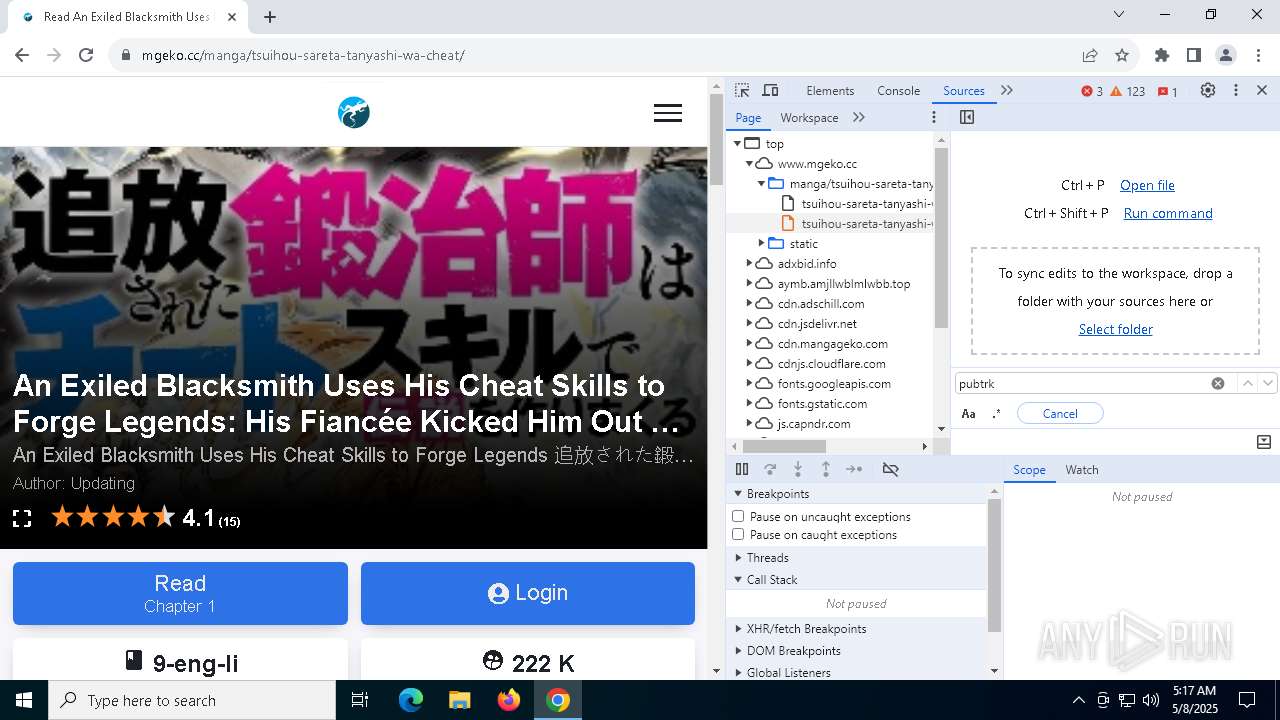The image size is (1280, 720).
Task: Collapse the top tree node
Action: [737, 144]
